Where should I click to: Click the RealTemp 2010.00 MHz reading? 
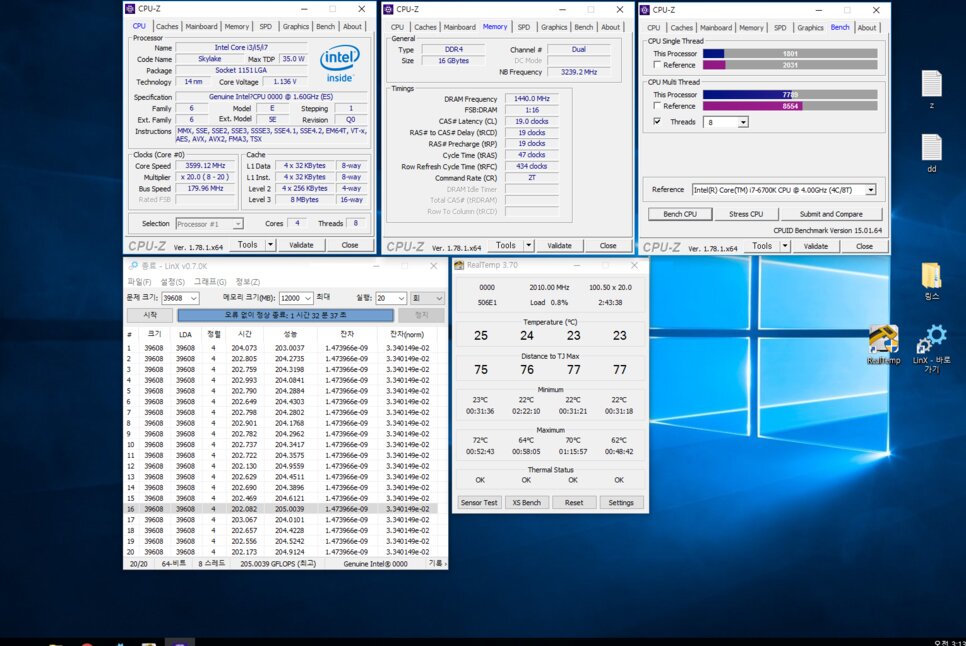(549, 288)
